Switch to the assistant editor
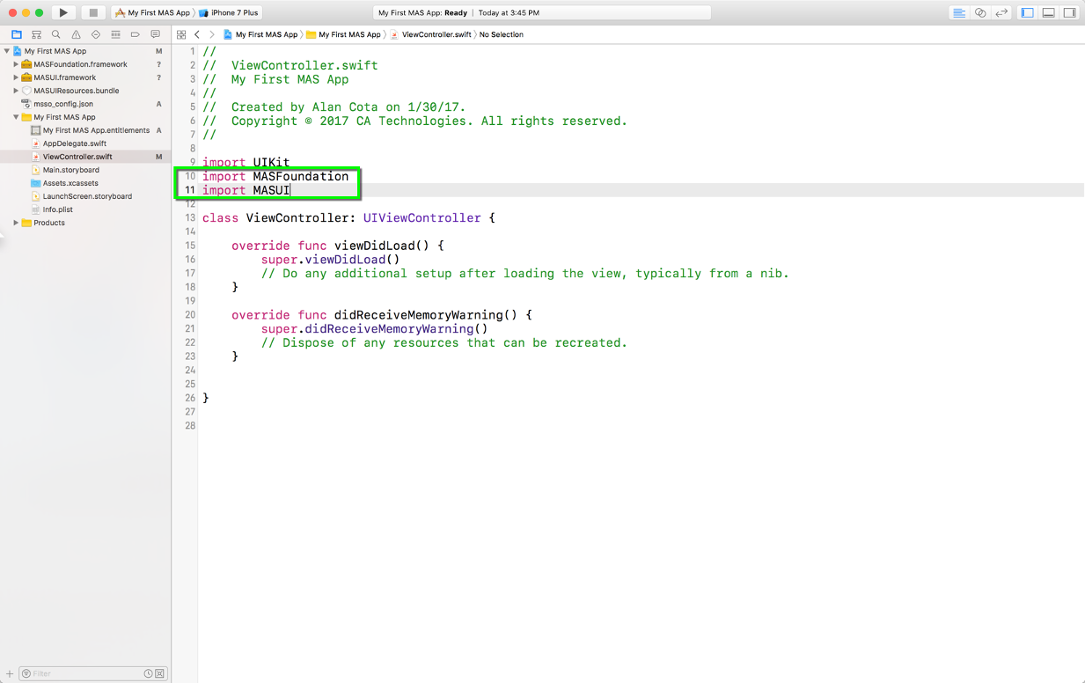1085x683 pixels. [x=981, y=12]
